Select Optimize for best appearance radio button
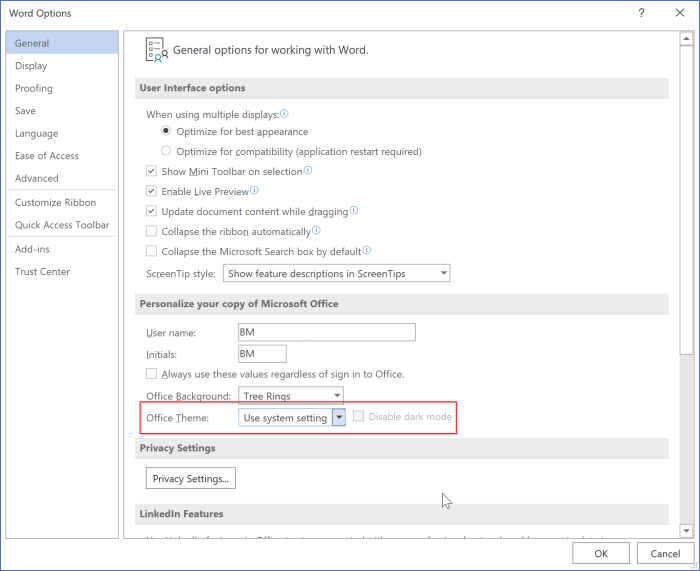Screen dimensions: 700x571 (x=166, y=131)
